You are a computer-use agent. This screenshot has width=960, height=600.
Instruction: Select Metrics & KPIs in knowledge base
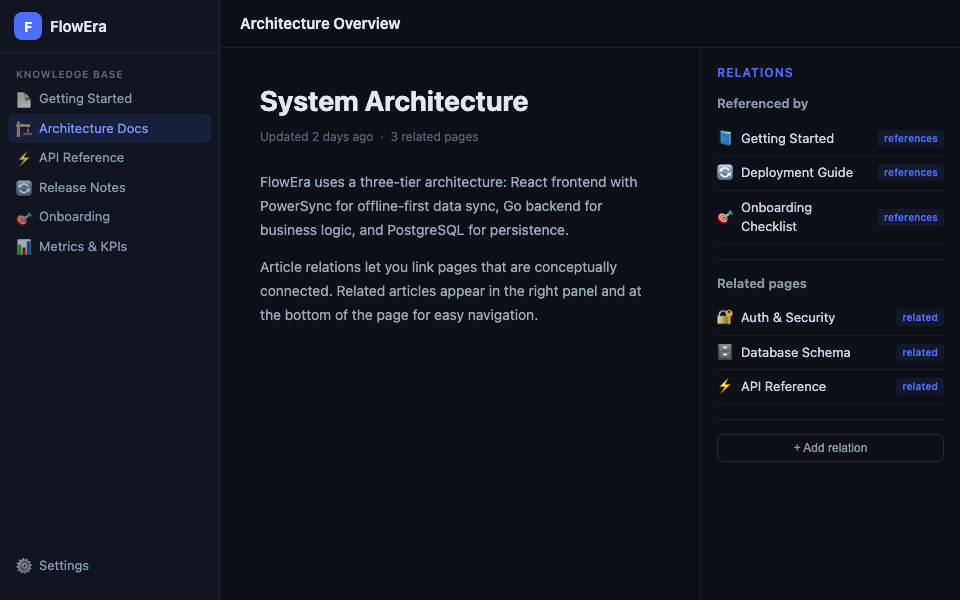click(83, 247)
